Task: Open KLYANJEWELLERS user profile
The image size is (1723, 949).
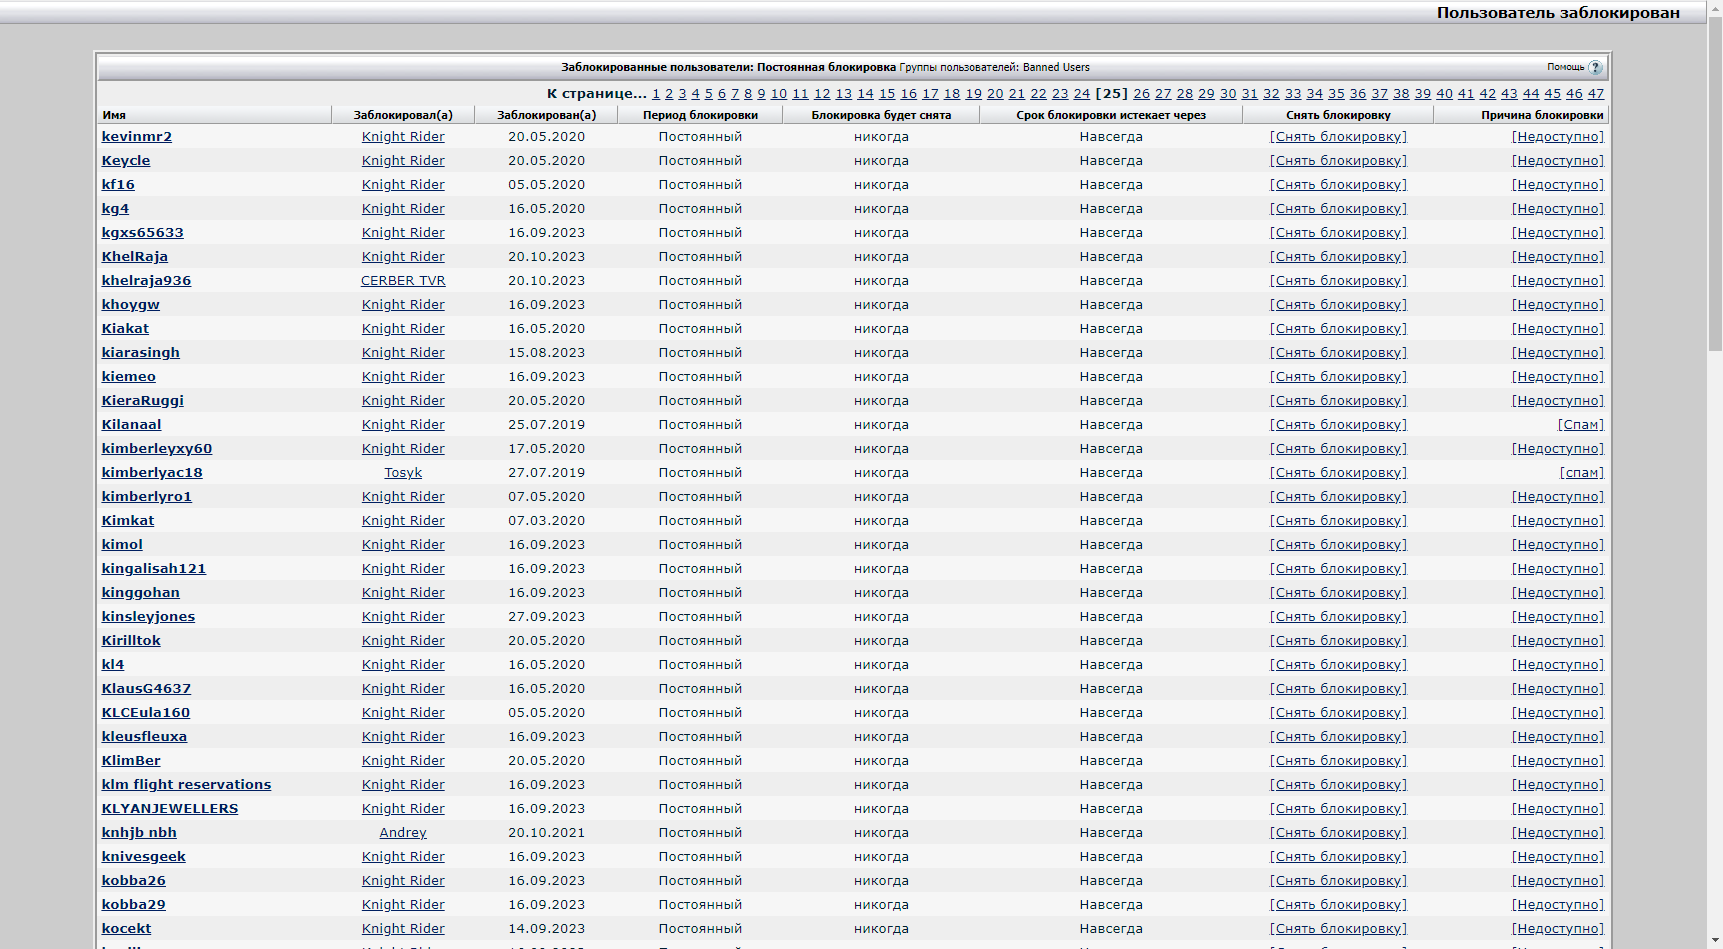Action: (x=170, y=809)
